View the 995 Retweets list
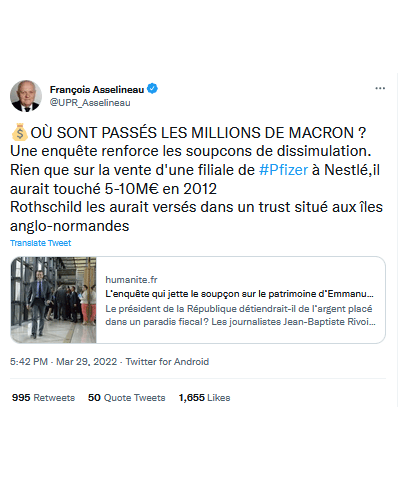Image resolution: width=405 pixels, height=492 pixels. point(43,398)
